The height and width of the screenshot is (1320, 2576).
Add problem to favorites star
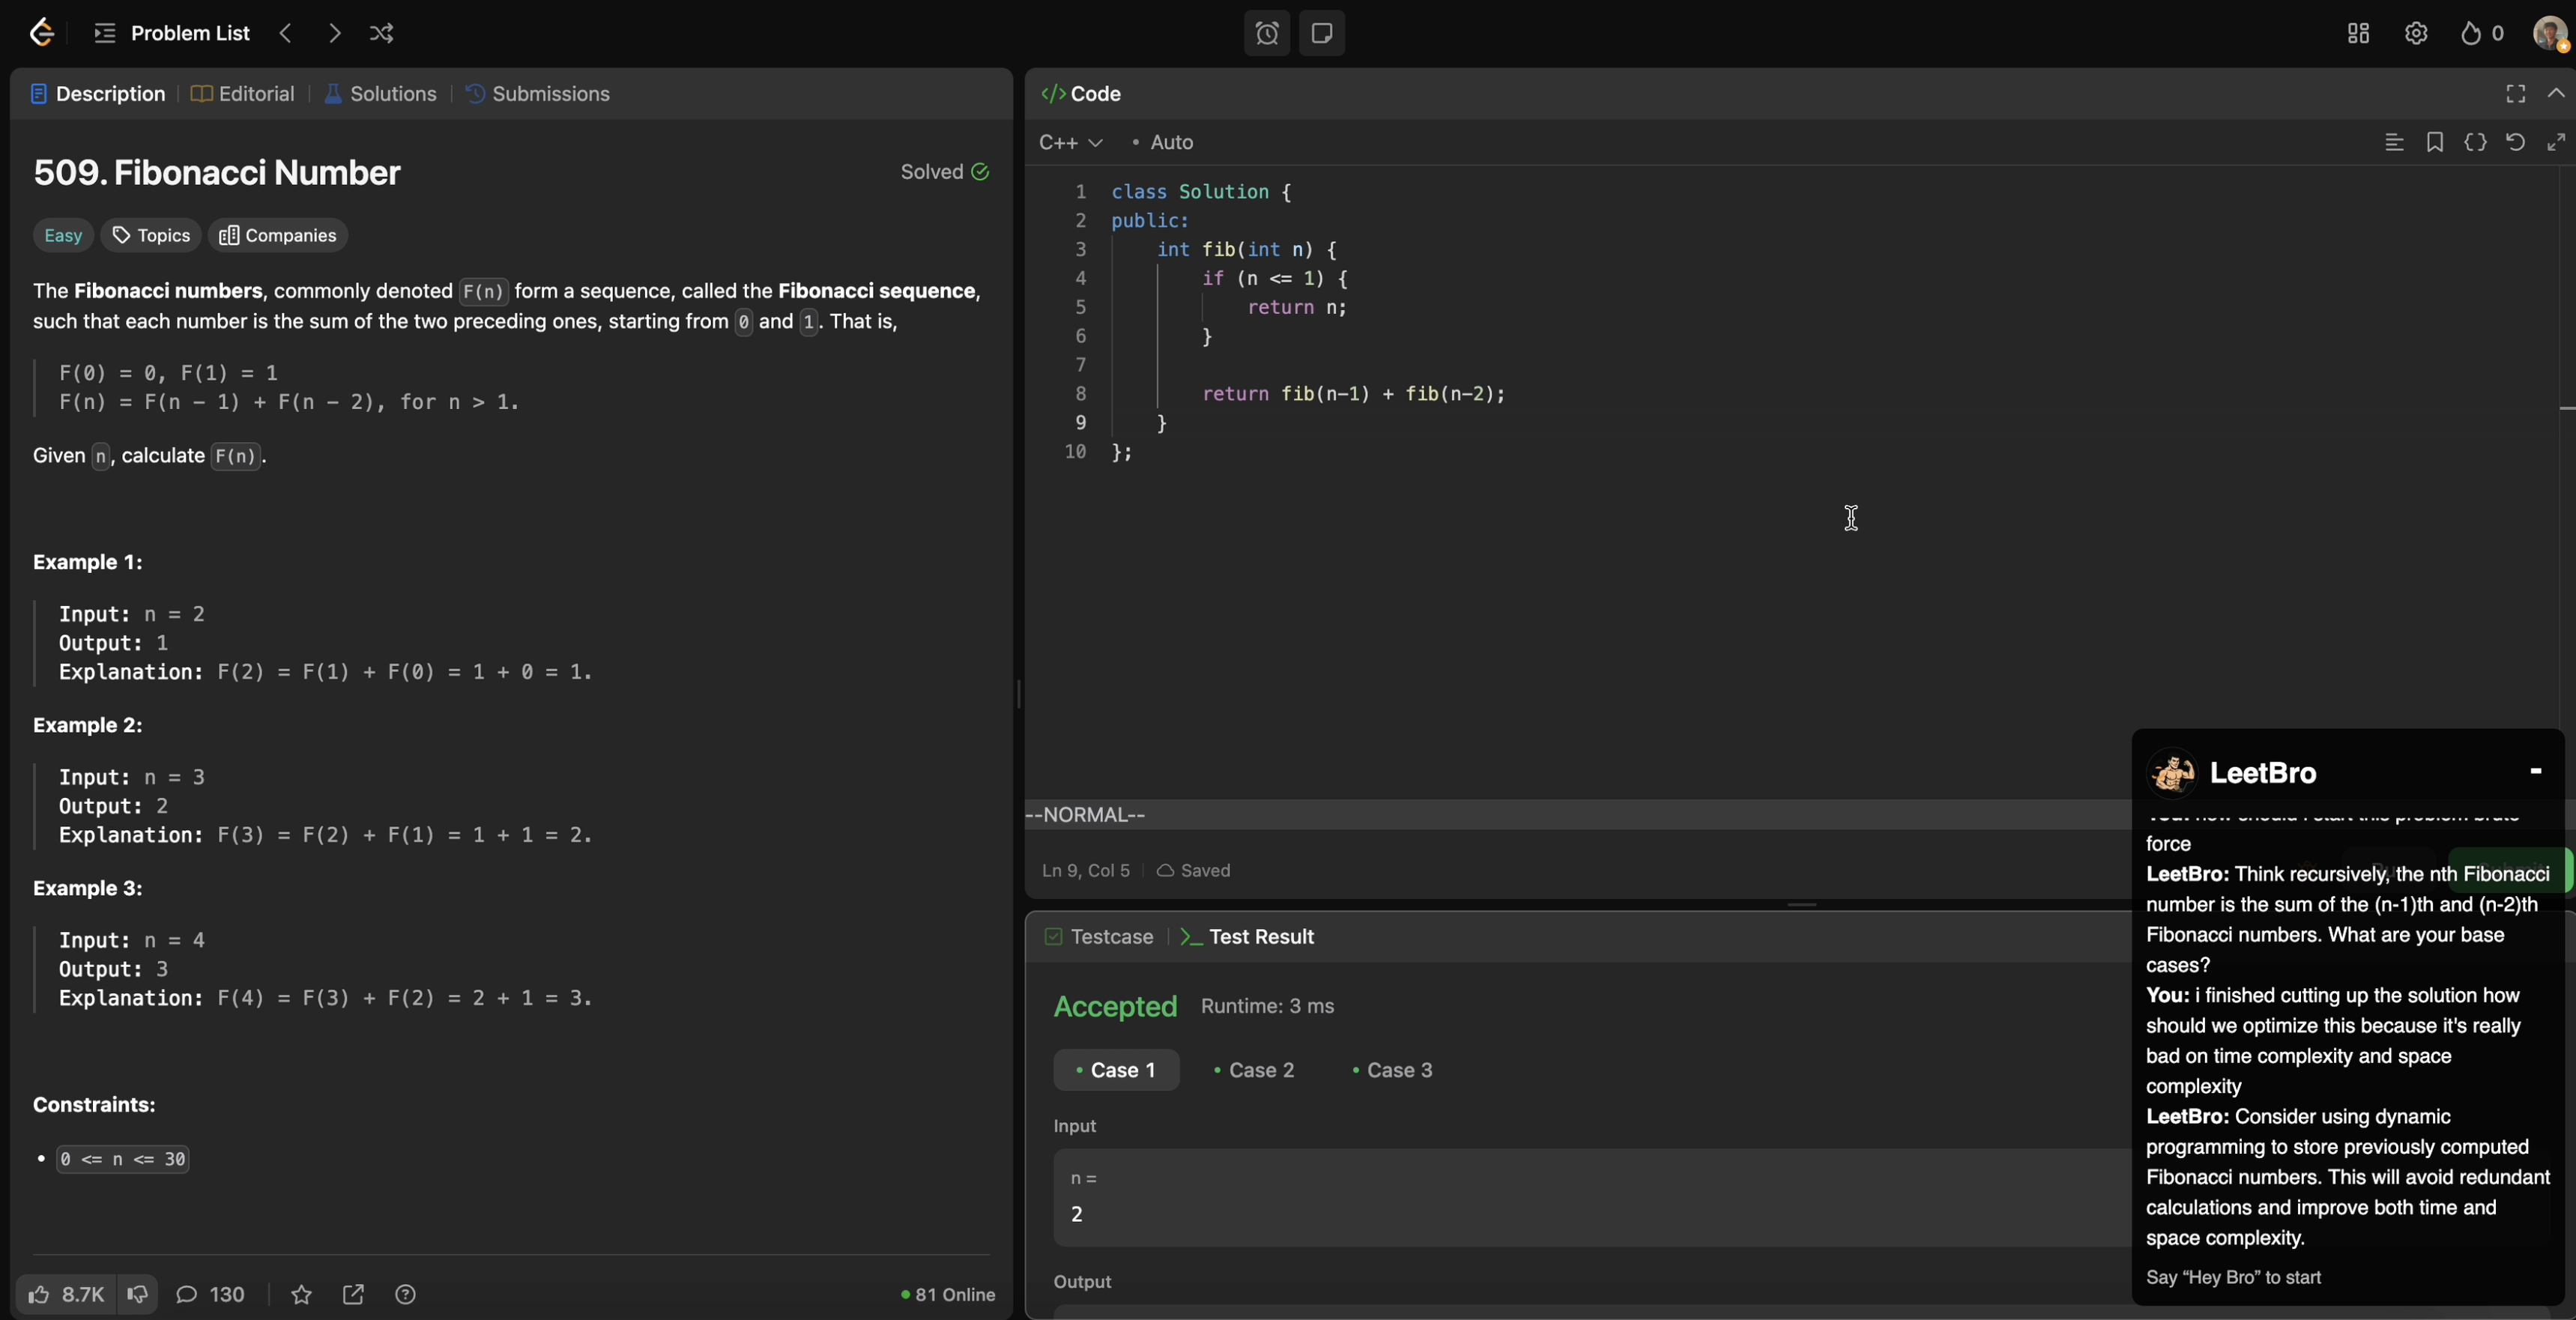pos(301,1294)
